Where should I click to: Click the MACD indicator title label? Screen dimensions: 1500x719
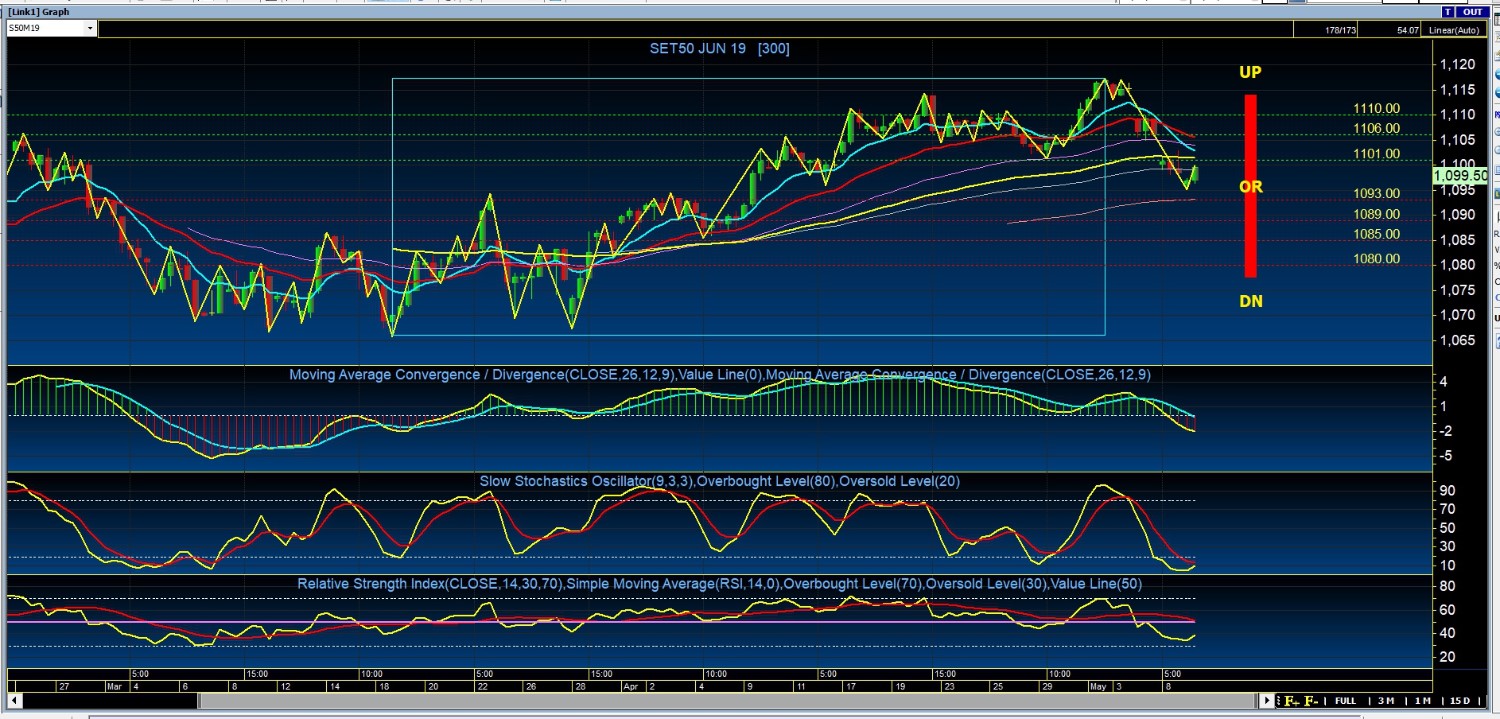[x=720, y=375]
